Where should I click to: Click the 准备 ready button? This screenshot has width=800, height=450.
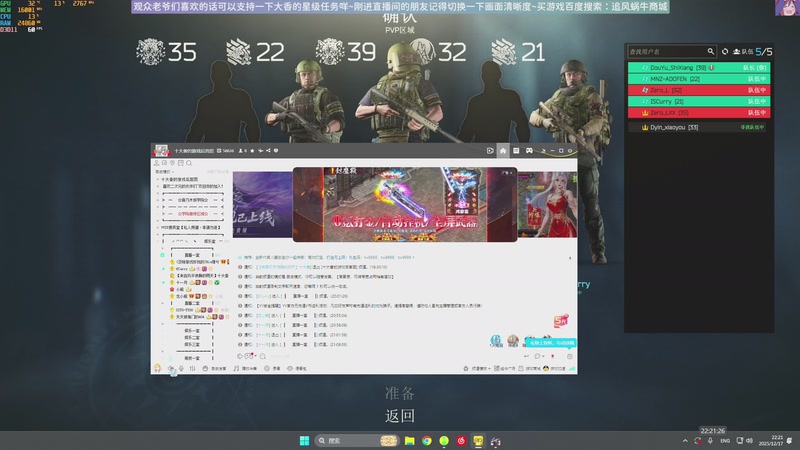click(399, 393)
